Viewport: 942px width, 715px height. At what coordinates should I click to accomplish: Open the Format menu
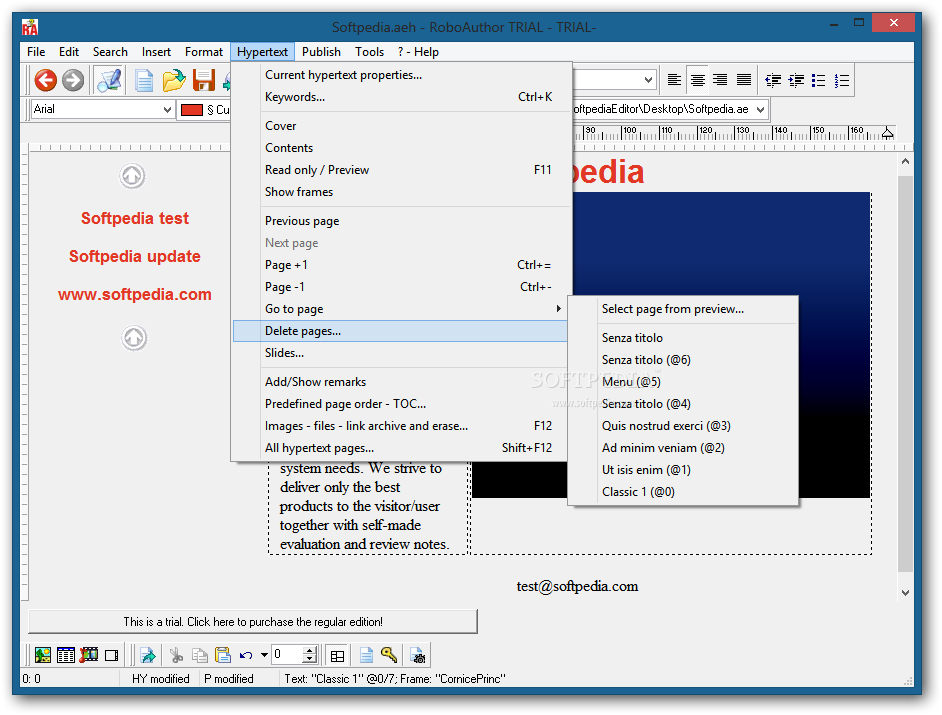click(x=204, y=52)
